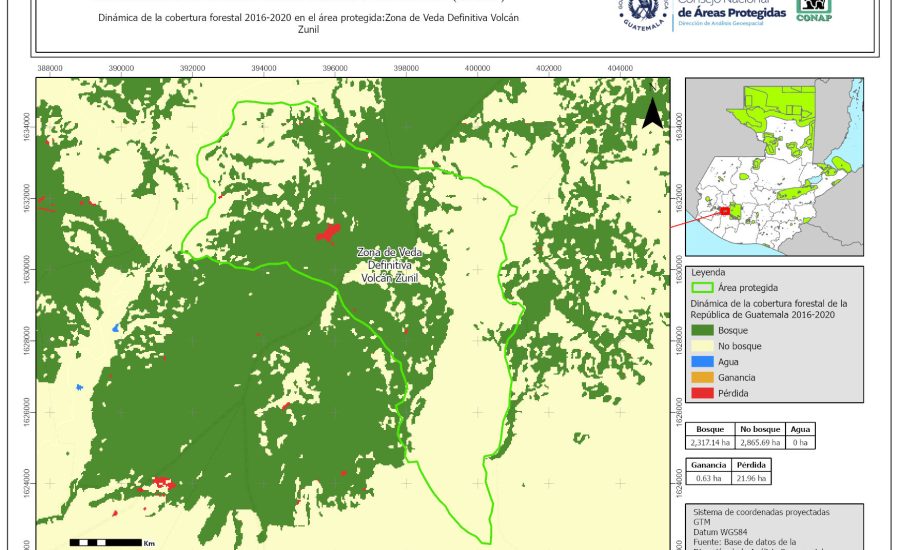Choose the red Pérdida legend swatch
This screenshot has width=900, height=550.
(x=702, y=393)
